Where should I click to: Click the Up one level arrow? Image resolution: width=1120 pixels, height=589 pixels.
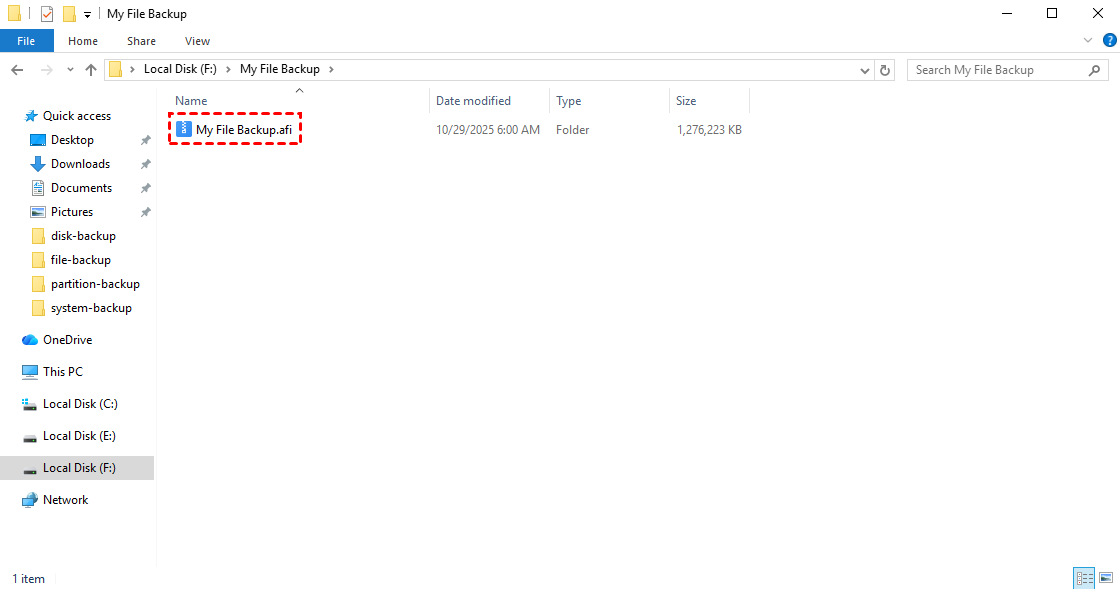coord(91,70)
